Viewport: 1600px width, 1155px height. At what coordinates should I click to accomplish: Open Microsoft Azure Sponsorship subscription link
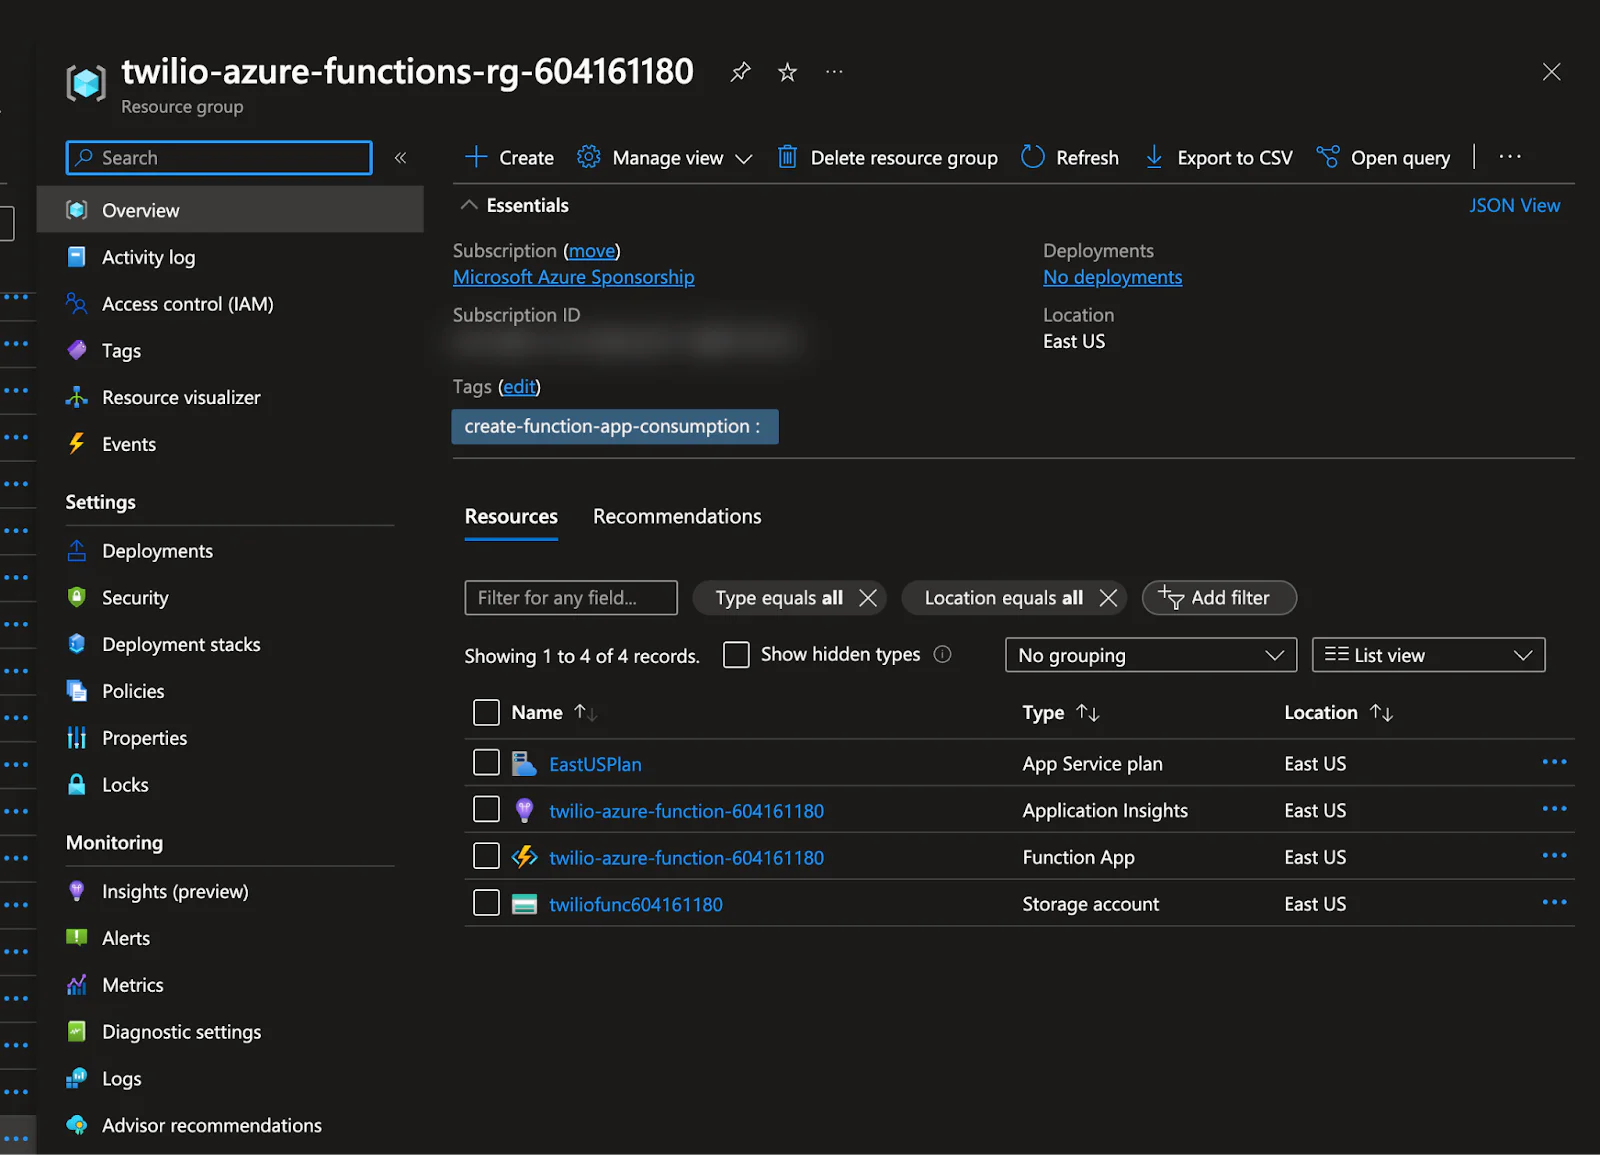tap(574, 277)
